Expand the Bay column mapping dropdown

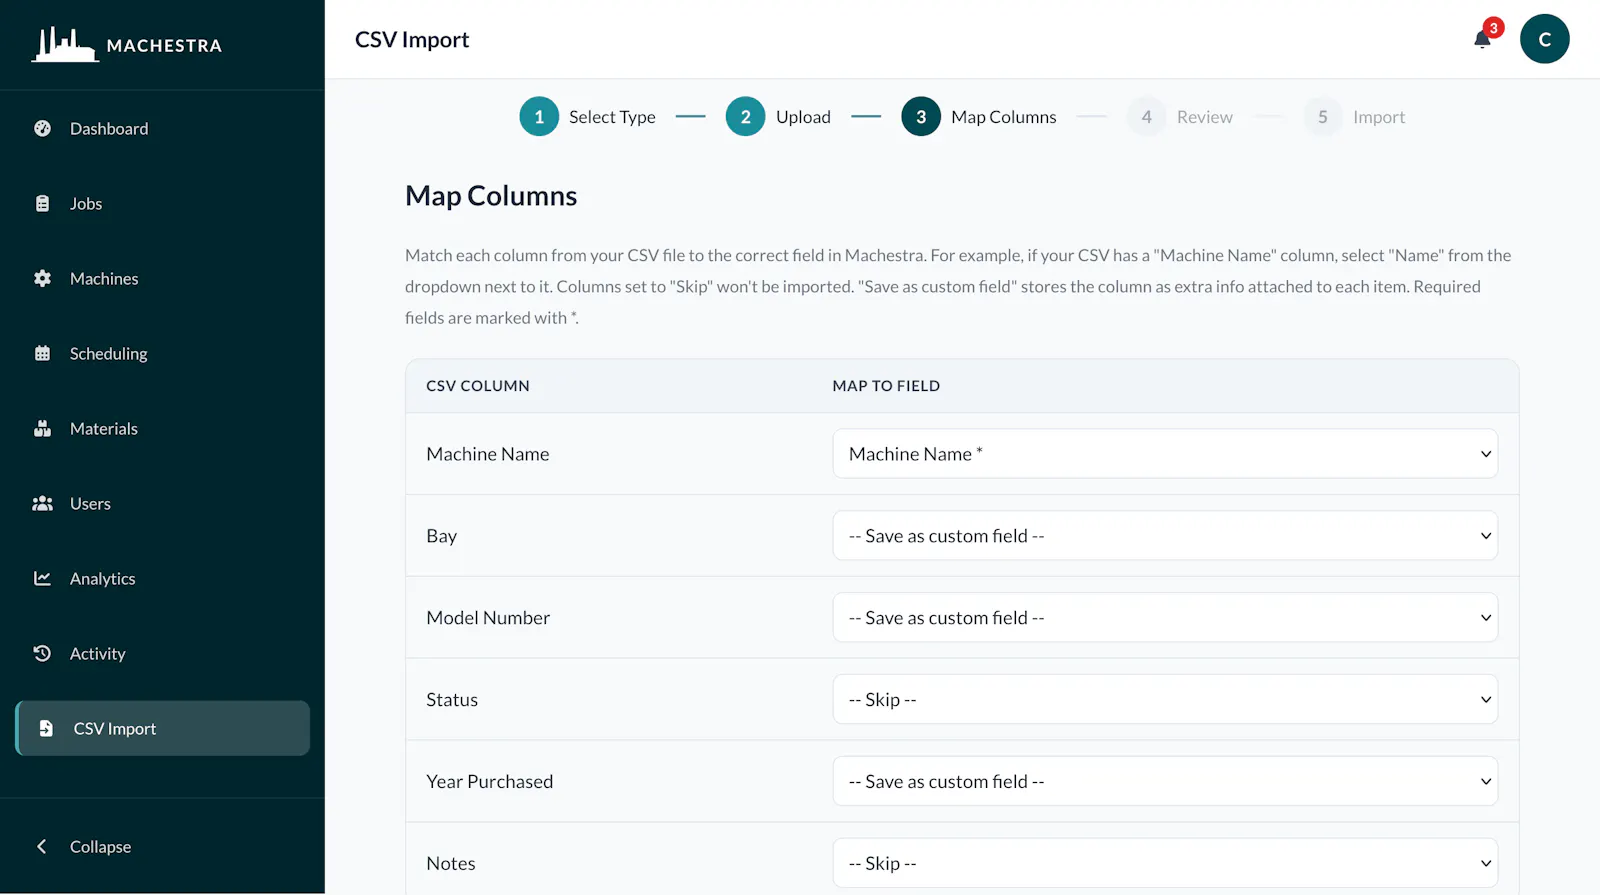click(1165, 536)
